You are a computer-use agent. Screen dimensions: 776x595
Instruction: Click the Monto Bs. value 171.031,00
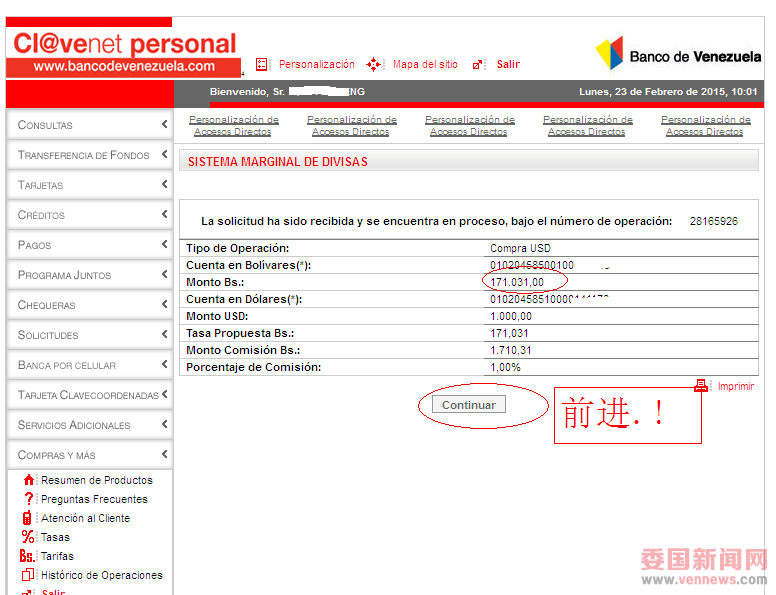pyautogui.click(x=517, y=282)
